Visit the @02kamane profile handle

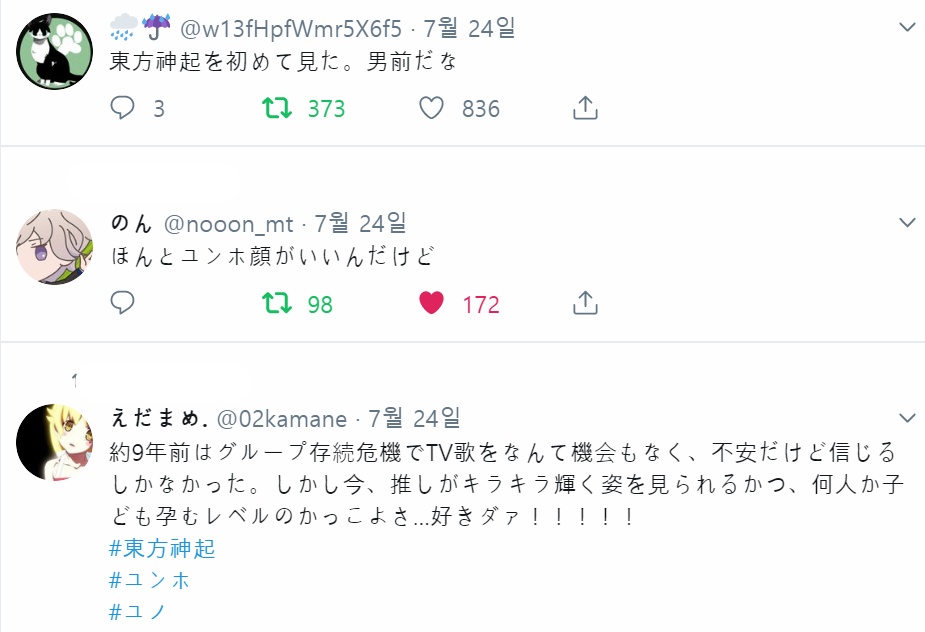(282, 419)
